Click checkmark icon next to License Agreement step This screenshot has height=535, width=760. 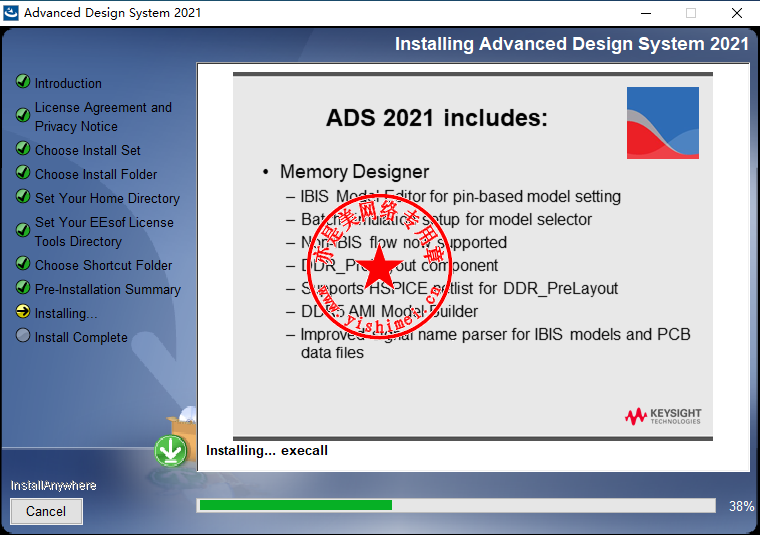click(x=23, y=115)
